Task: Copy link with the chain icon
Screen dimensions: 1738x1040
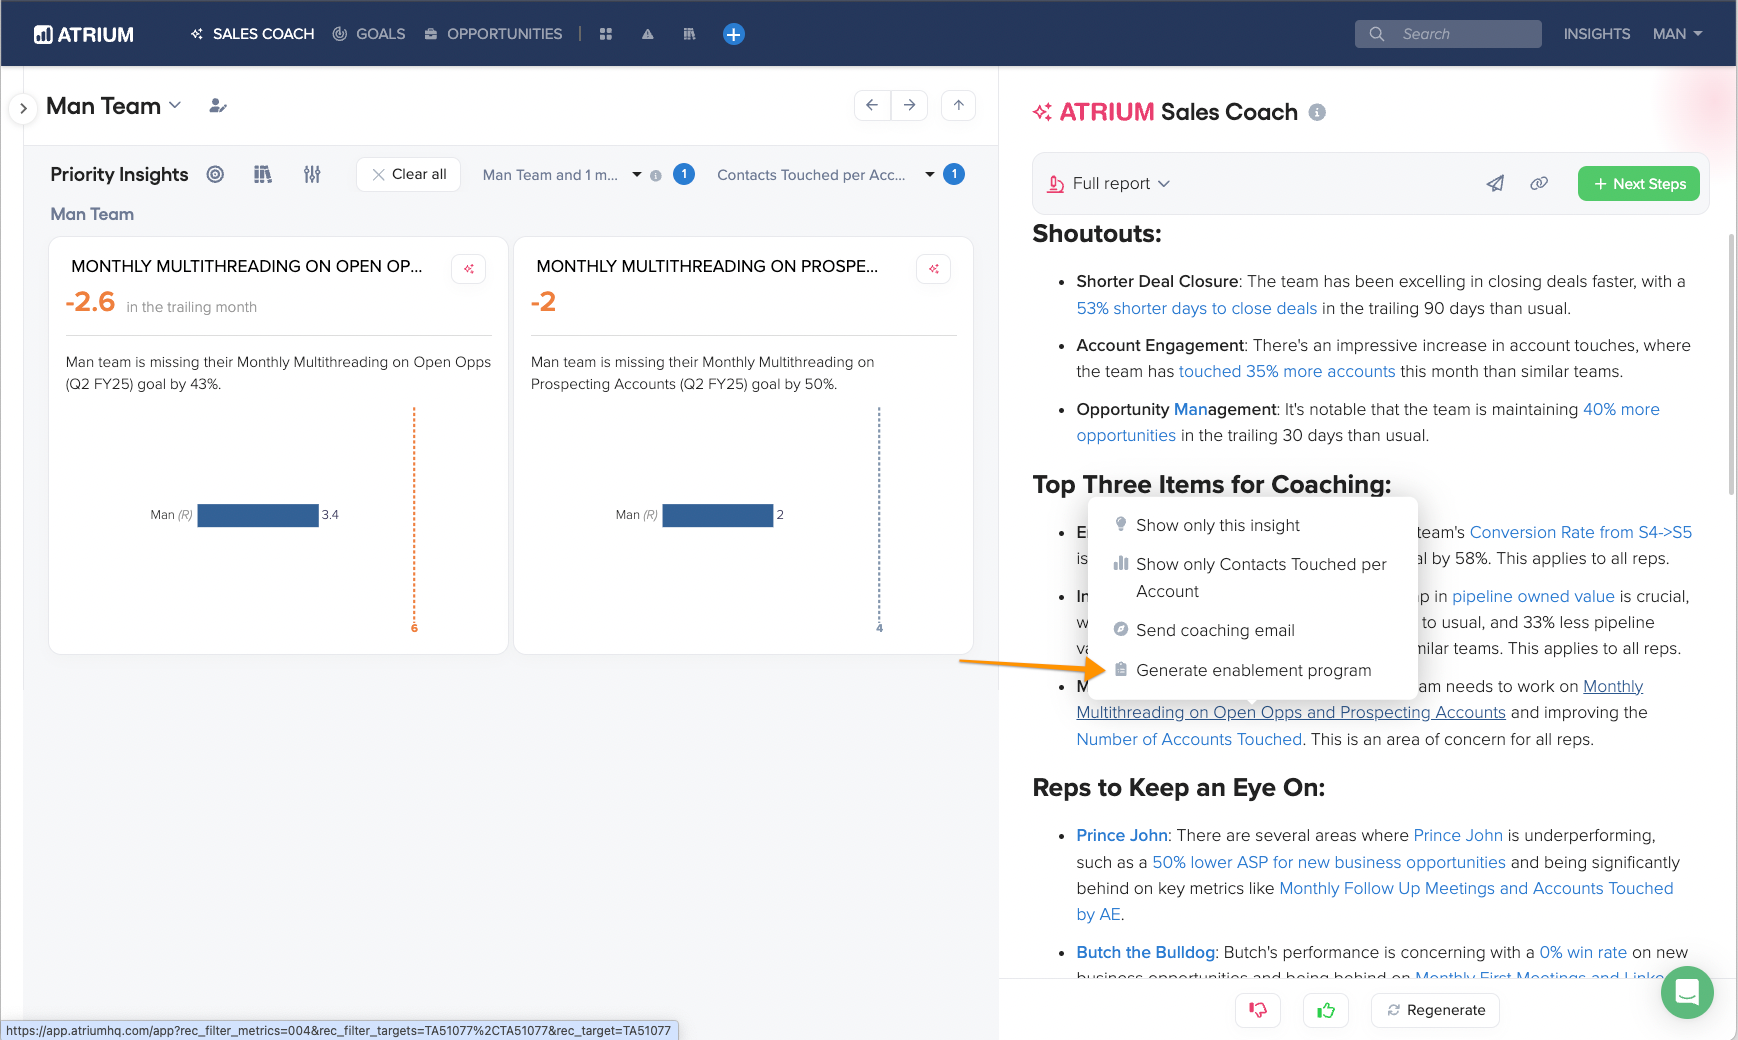Action: click(1539, 183)
